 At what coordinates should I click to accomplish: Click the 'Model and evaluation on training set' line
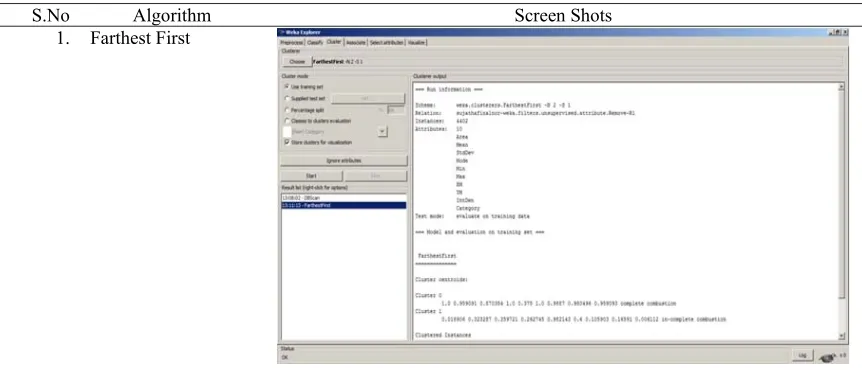[479, 232]
